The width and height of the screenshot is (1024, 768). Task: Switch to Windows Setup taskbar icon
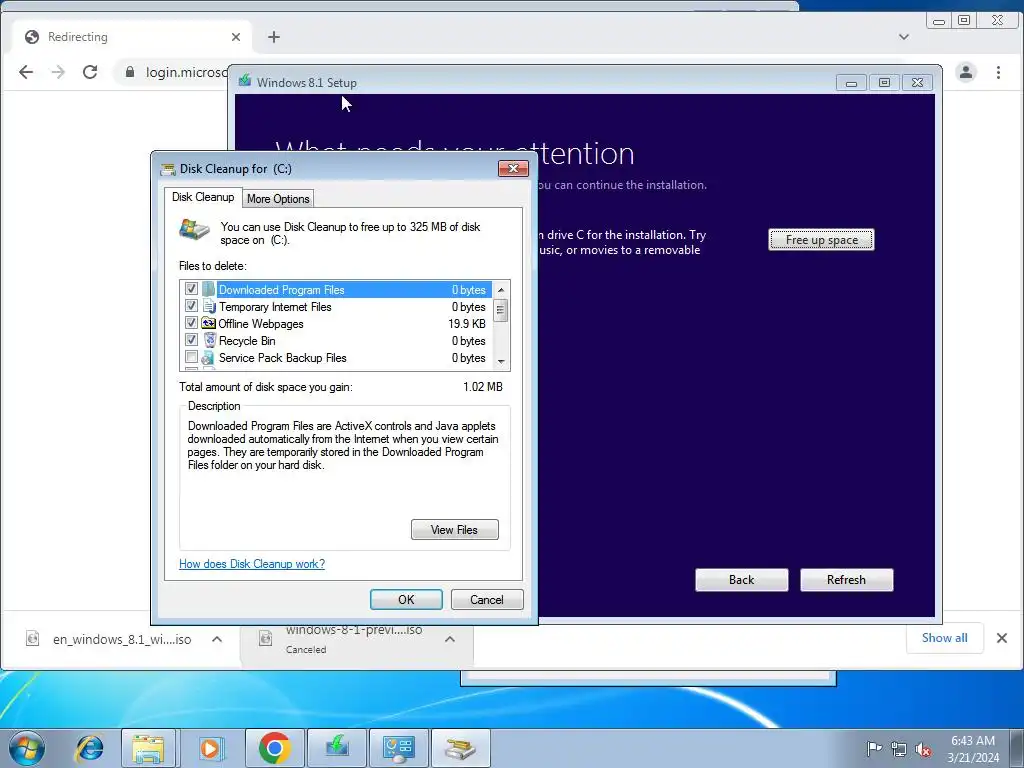click(x=337, y=748)
